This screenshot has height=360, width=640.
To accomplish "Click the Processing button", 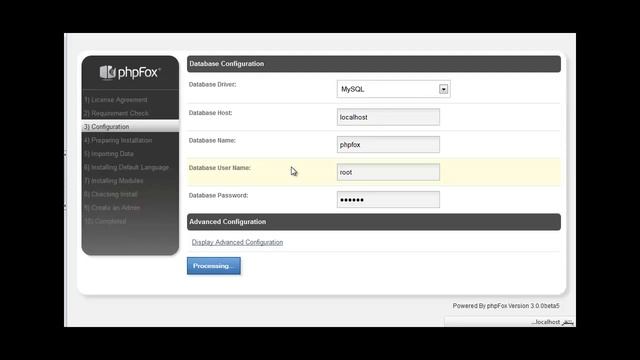I will pos(214,266).
